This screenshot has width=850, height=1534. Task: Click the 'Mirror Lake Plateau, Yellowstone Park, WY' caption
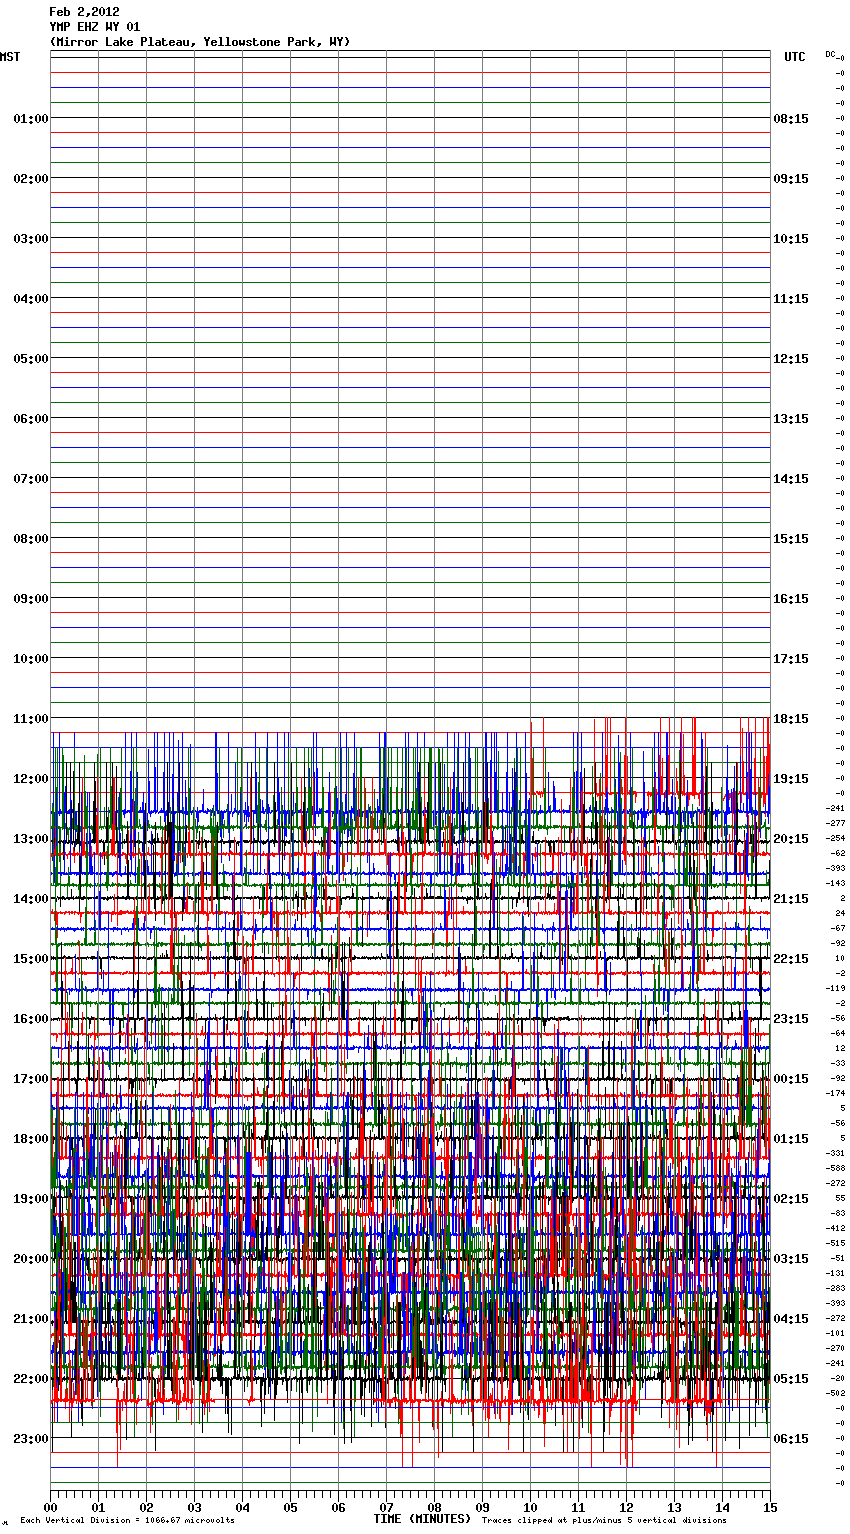[x=200, y=42]
